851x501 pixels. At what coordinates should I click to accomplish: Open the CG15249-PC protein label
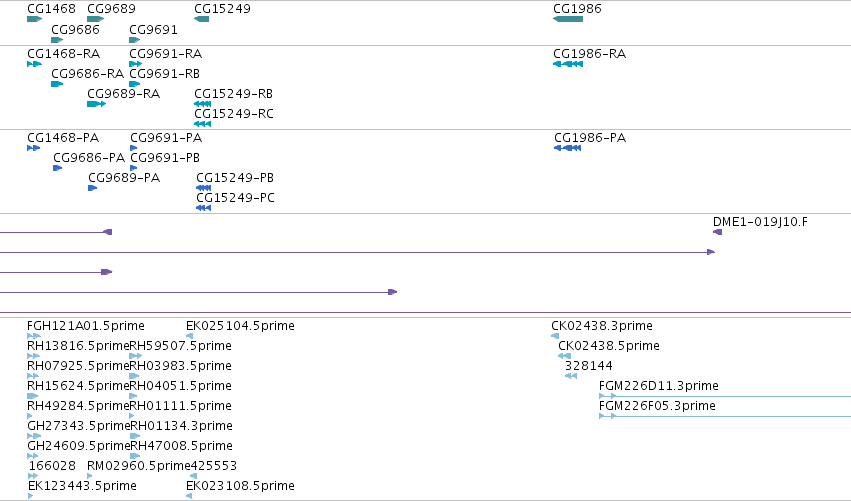click(235, 198)
